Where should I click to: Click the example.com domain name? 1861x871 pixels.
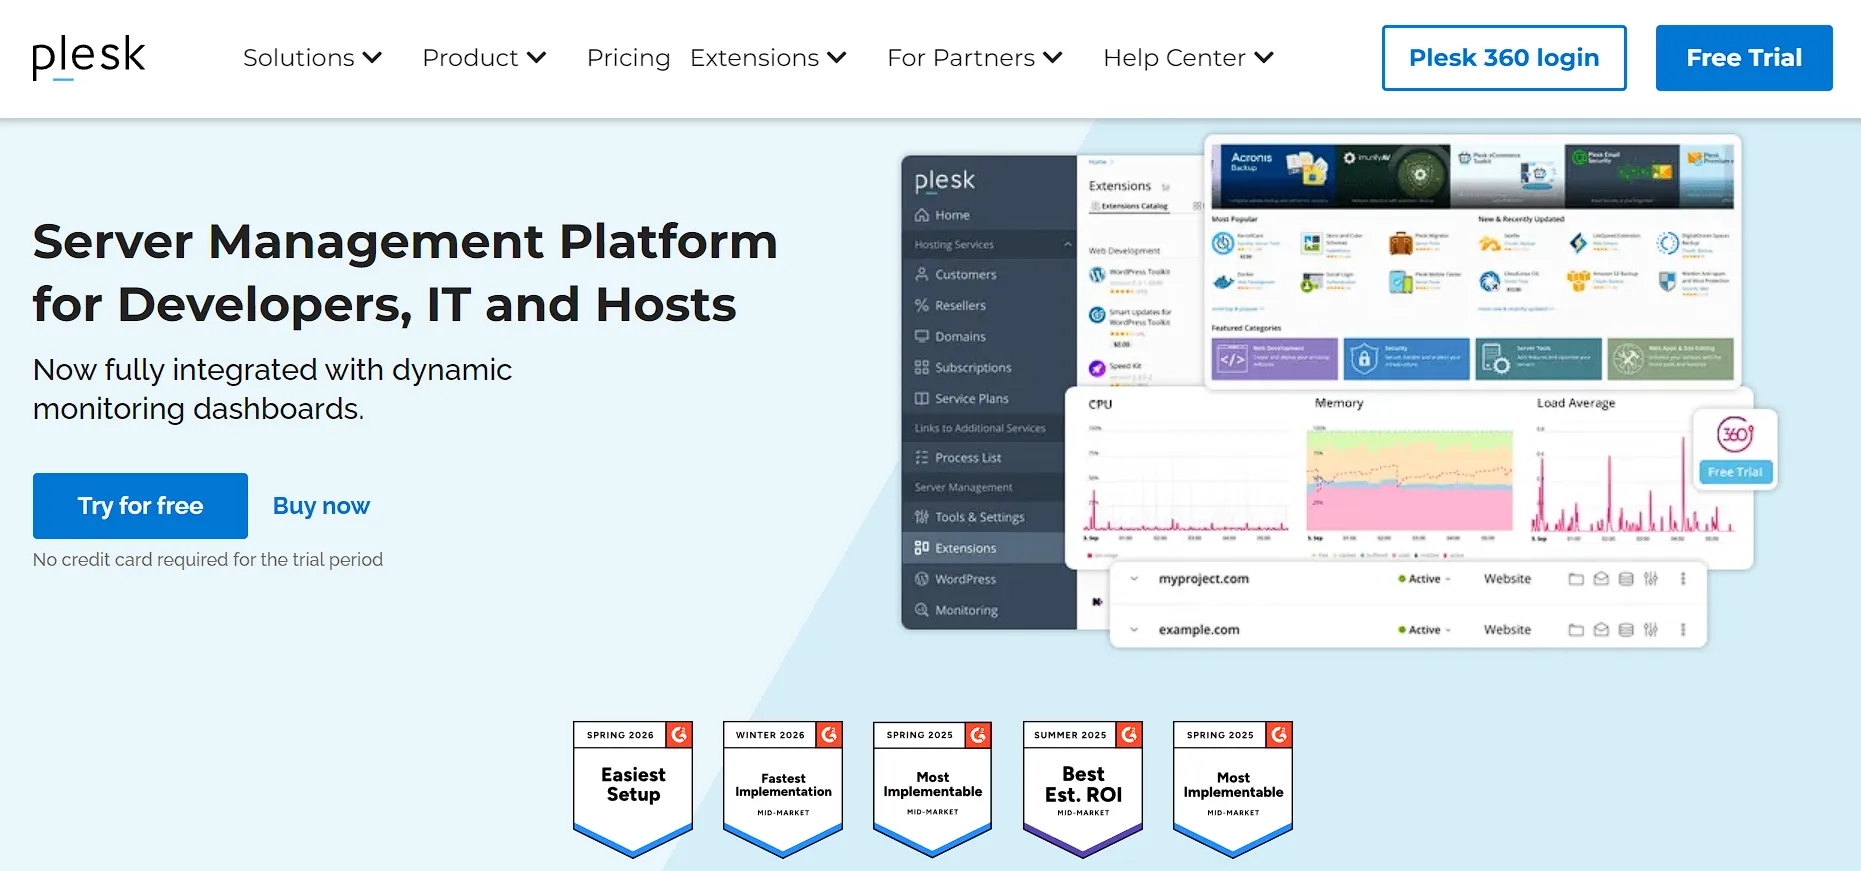click(x=1199, y=630)
